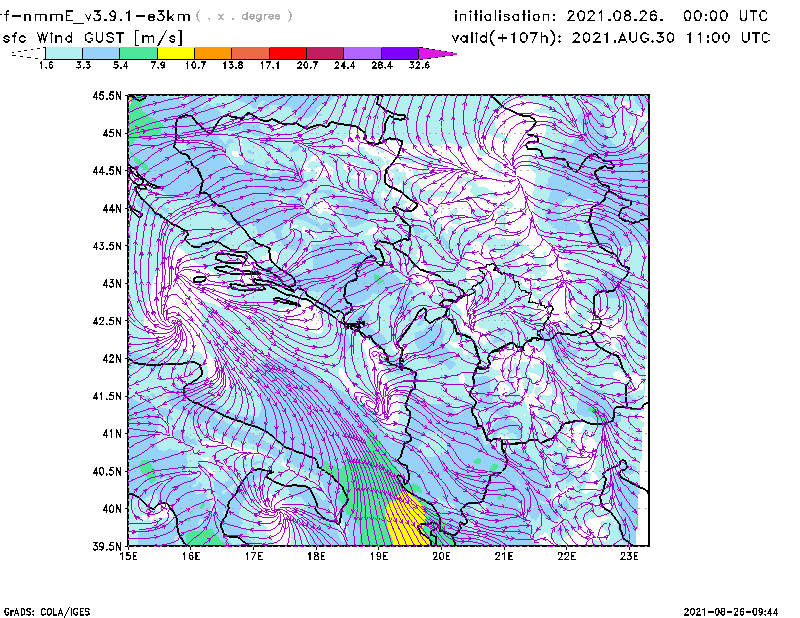Click the '17E' longitude label

tap(254, 556)
